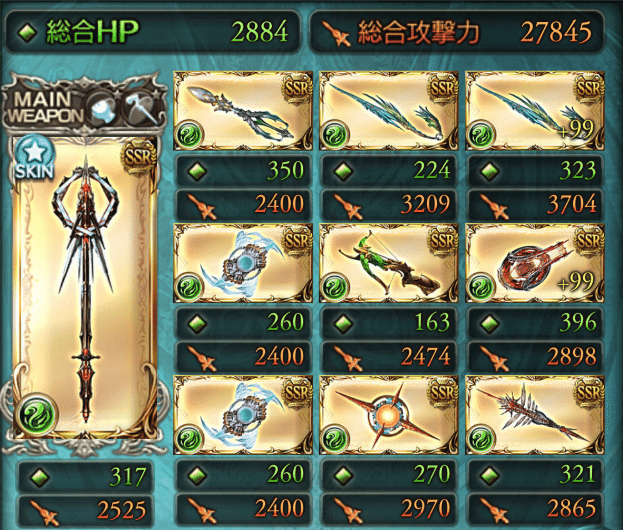Click the 3704 attack value field
The image size is (623, 530).
pyautogui.click(x=535, y=205)
